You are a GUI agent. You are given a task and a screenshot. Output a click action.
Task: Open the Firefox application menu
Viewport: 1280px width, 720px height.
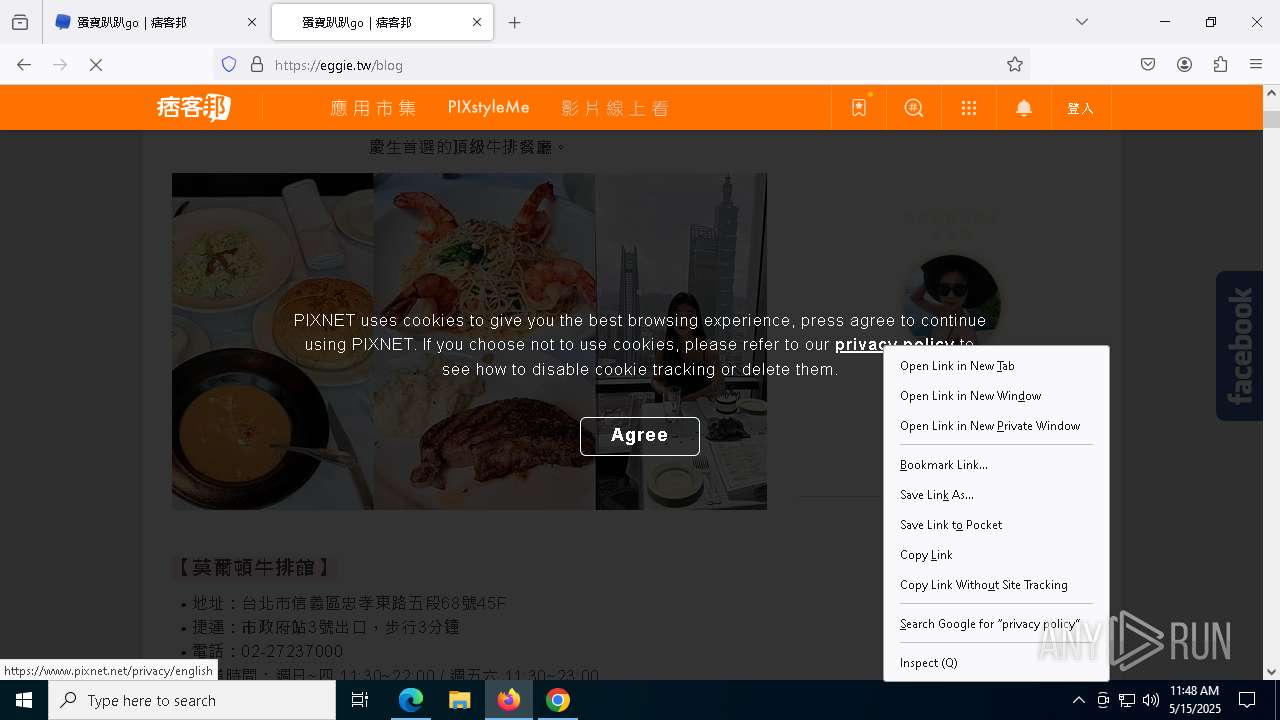point(1256,64)
